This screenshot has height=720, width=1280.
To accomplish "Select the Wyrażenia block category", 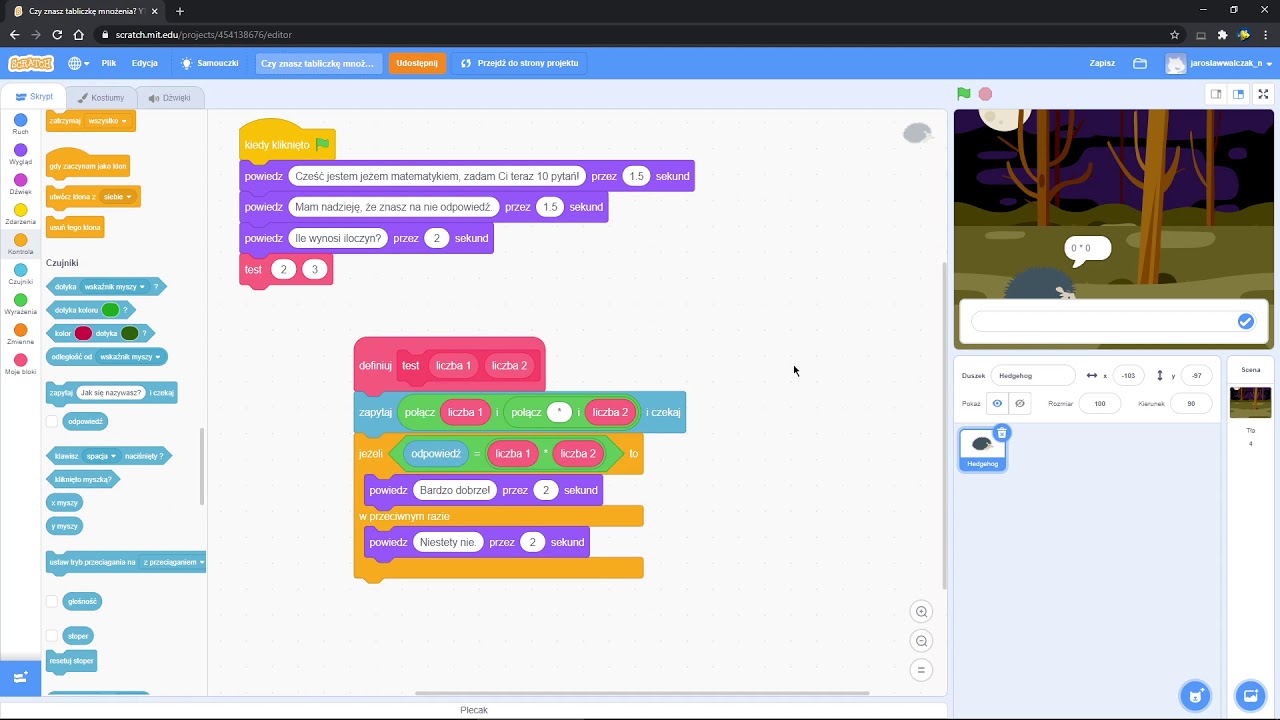I will [x=20, y=305].
